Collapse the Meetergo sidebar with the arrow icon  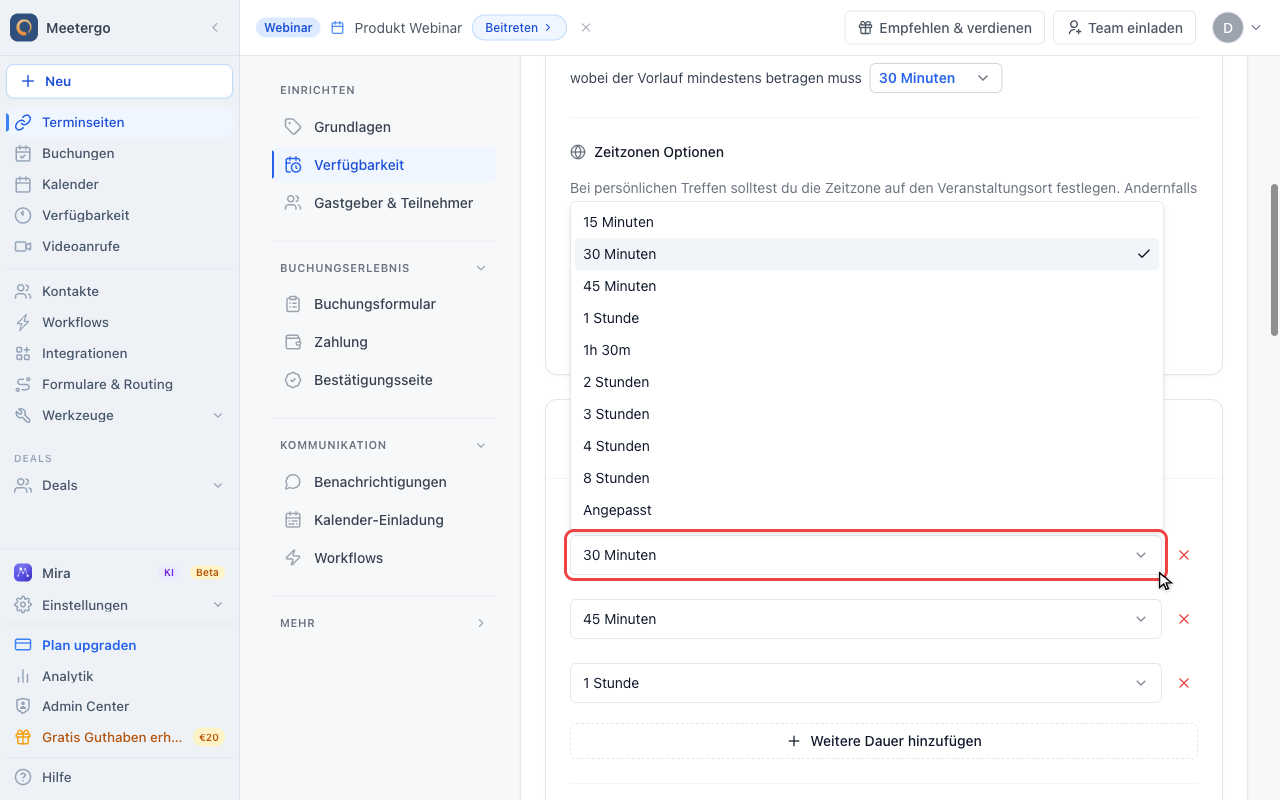click(215, 28)
